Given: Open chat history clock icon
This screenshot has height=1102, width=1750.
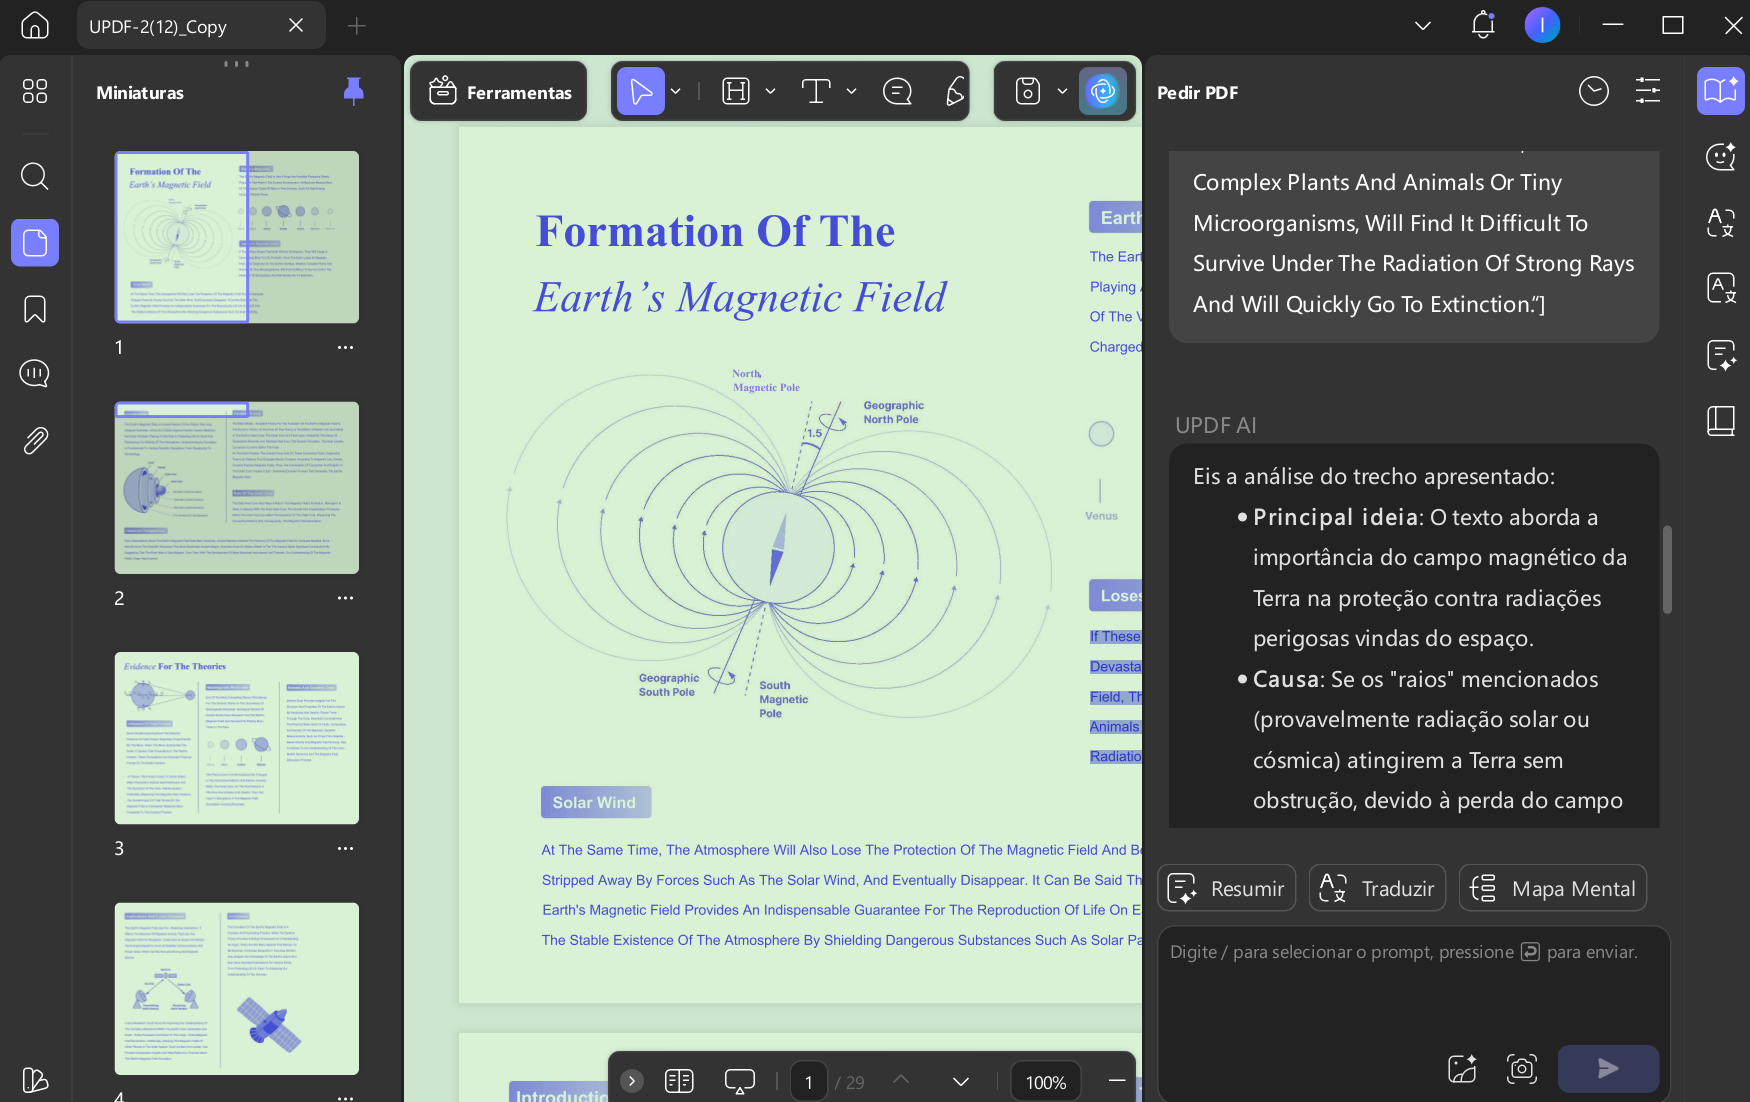Looking at the screenshot, I should tap(1593, 91).
